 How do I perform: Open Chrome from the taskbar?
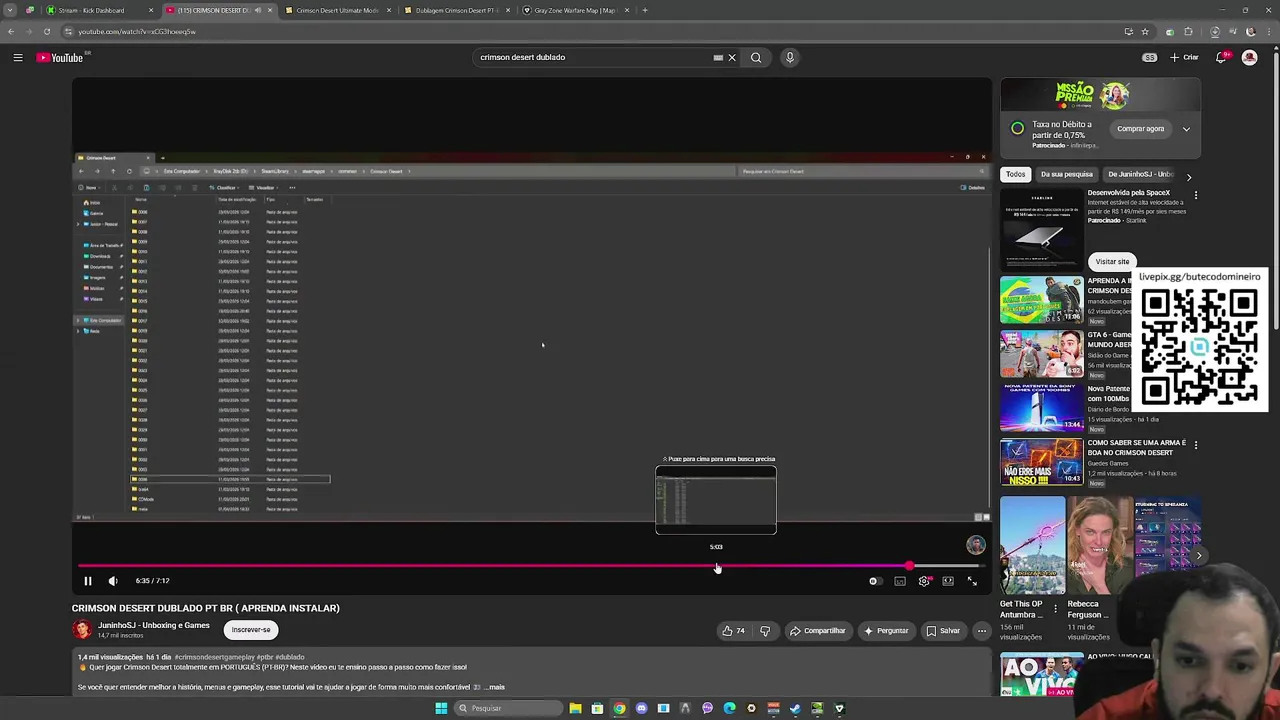click(x=619, y=708)
